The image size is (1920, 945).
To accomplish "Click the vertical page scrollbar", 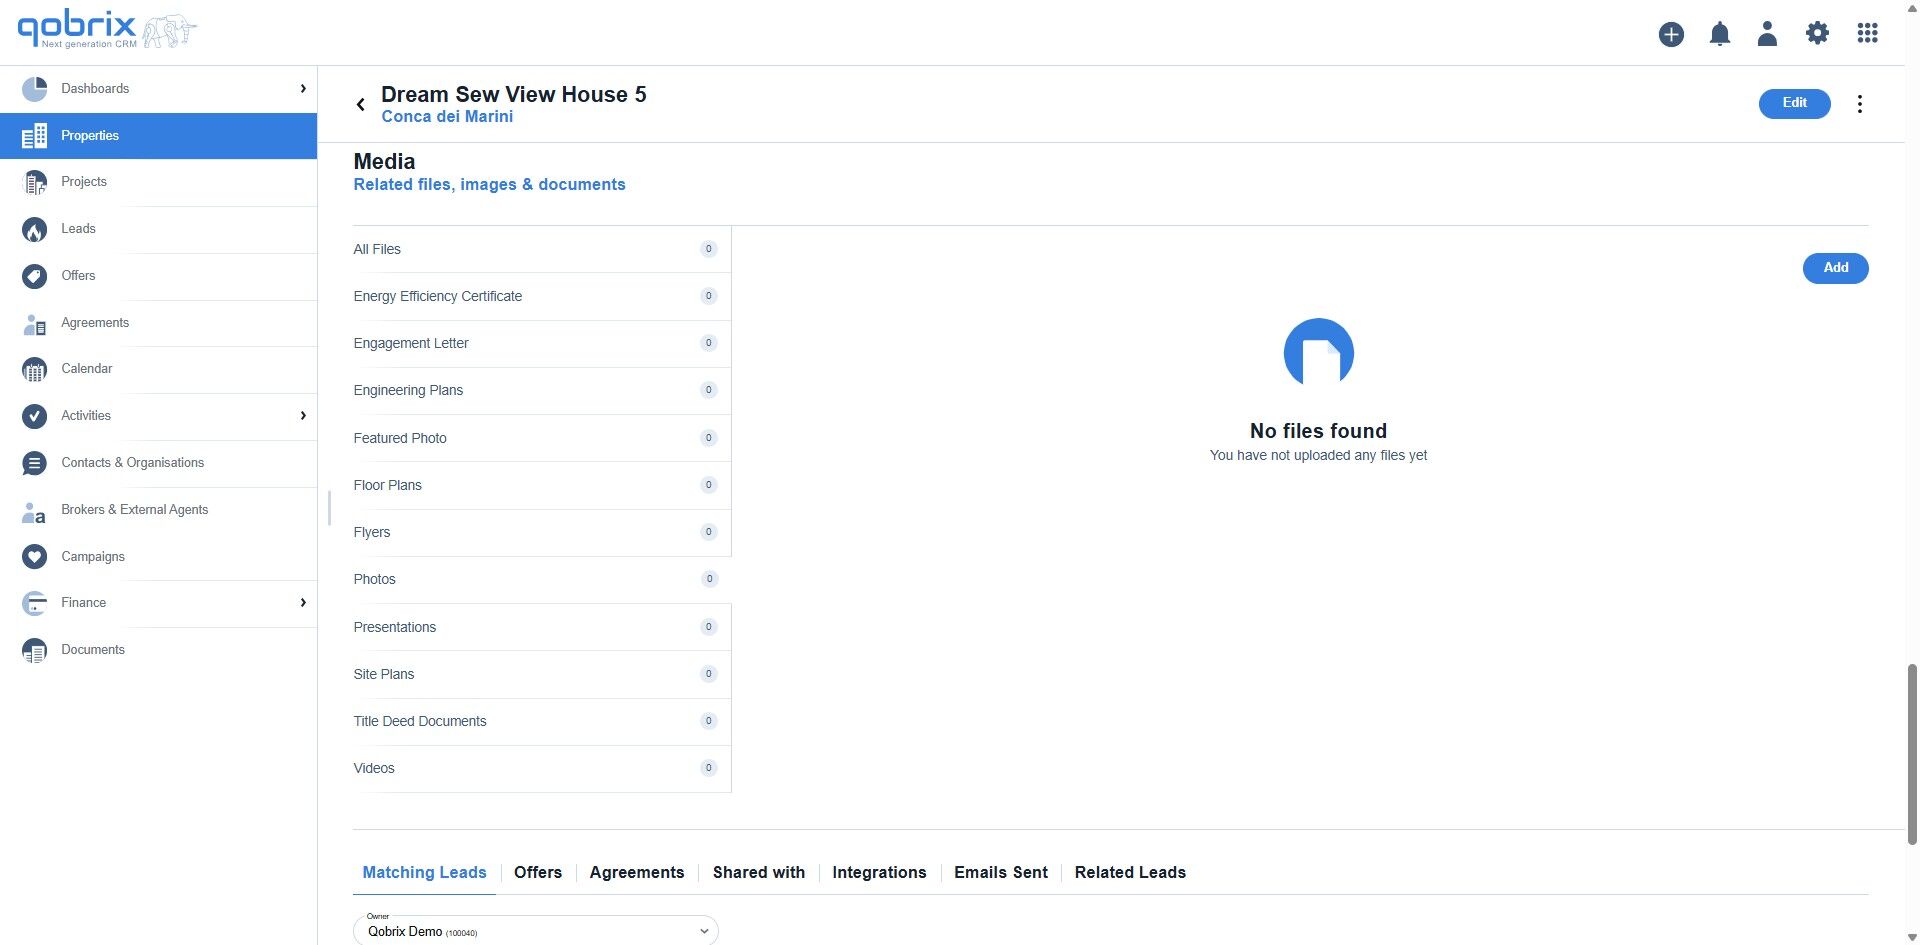I will [x=1912, y=754].
